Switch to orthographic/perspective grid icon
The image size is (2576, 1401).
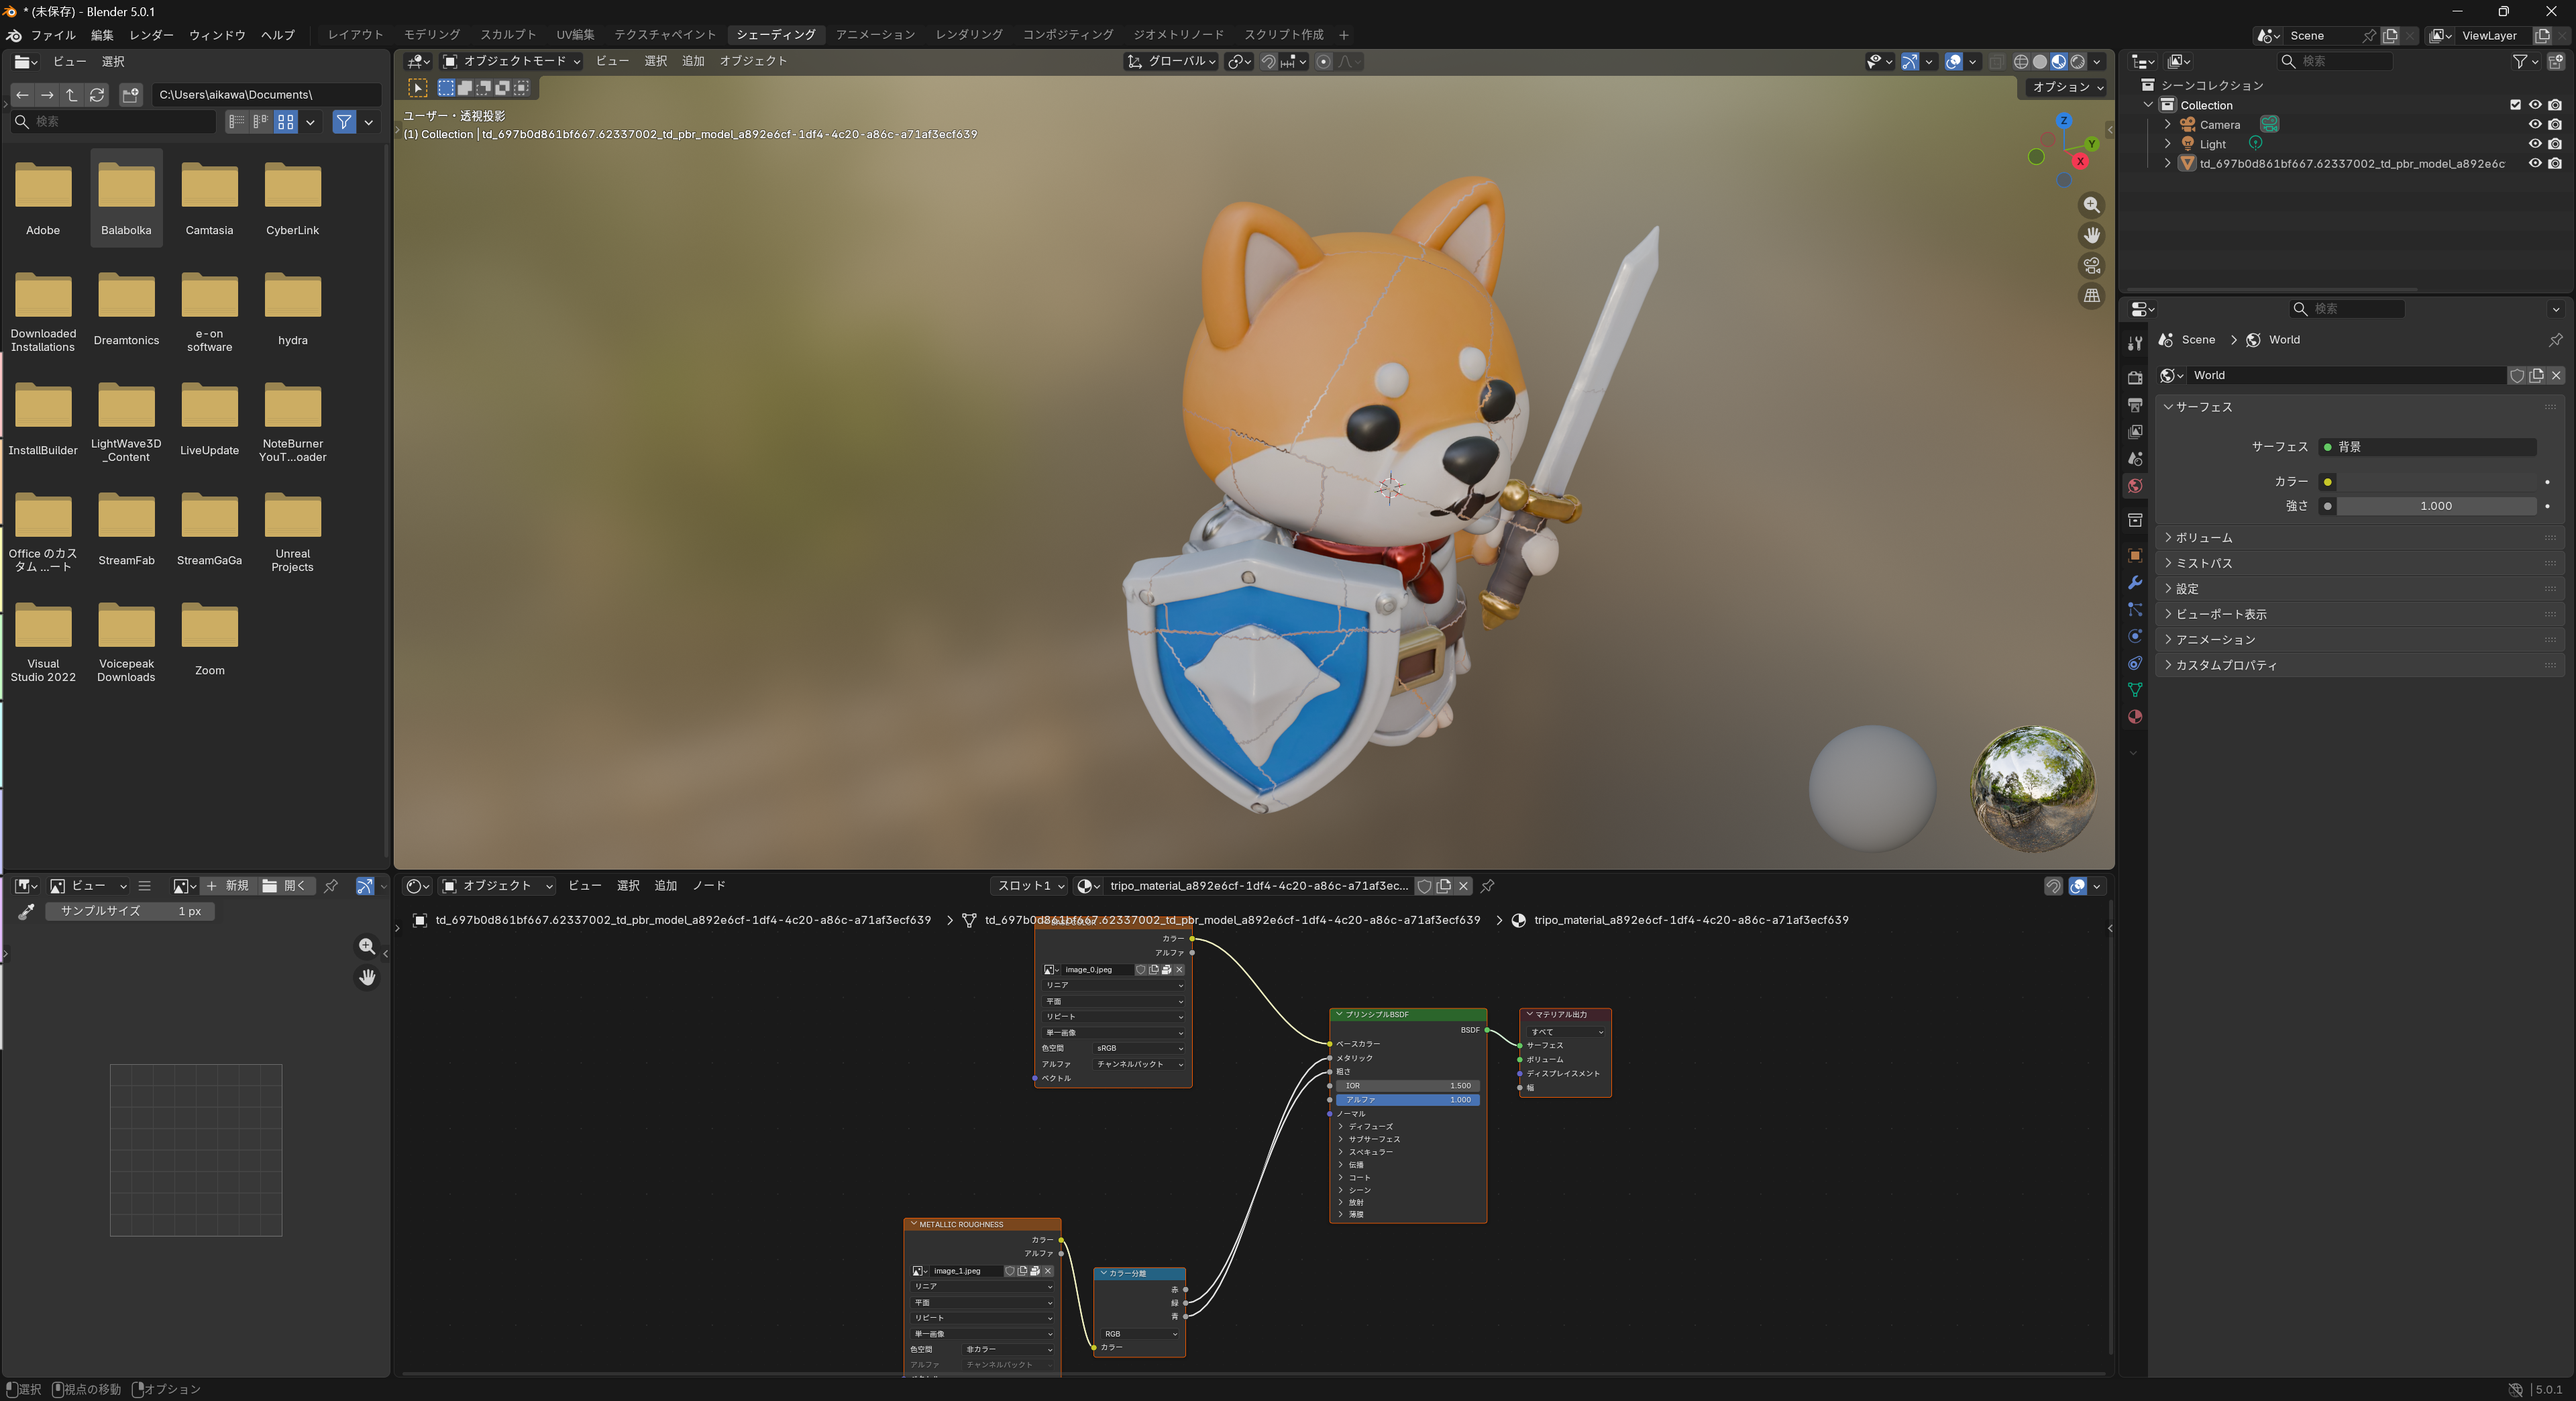(x=2091, y=296)
